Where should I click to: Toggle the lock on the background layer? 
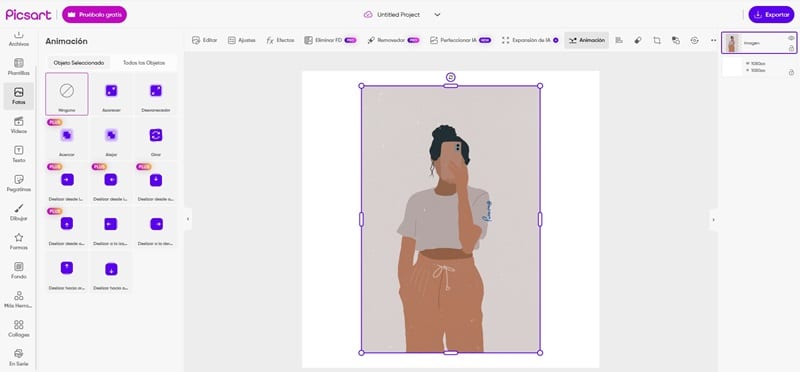791,72
